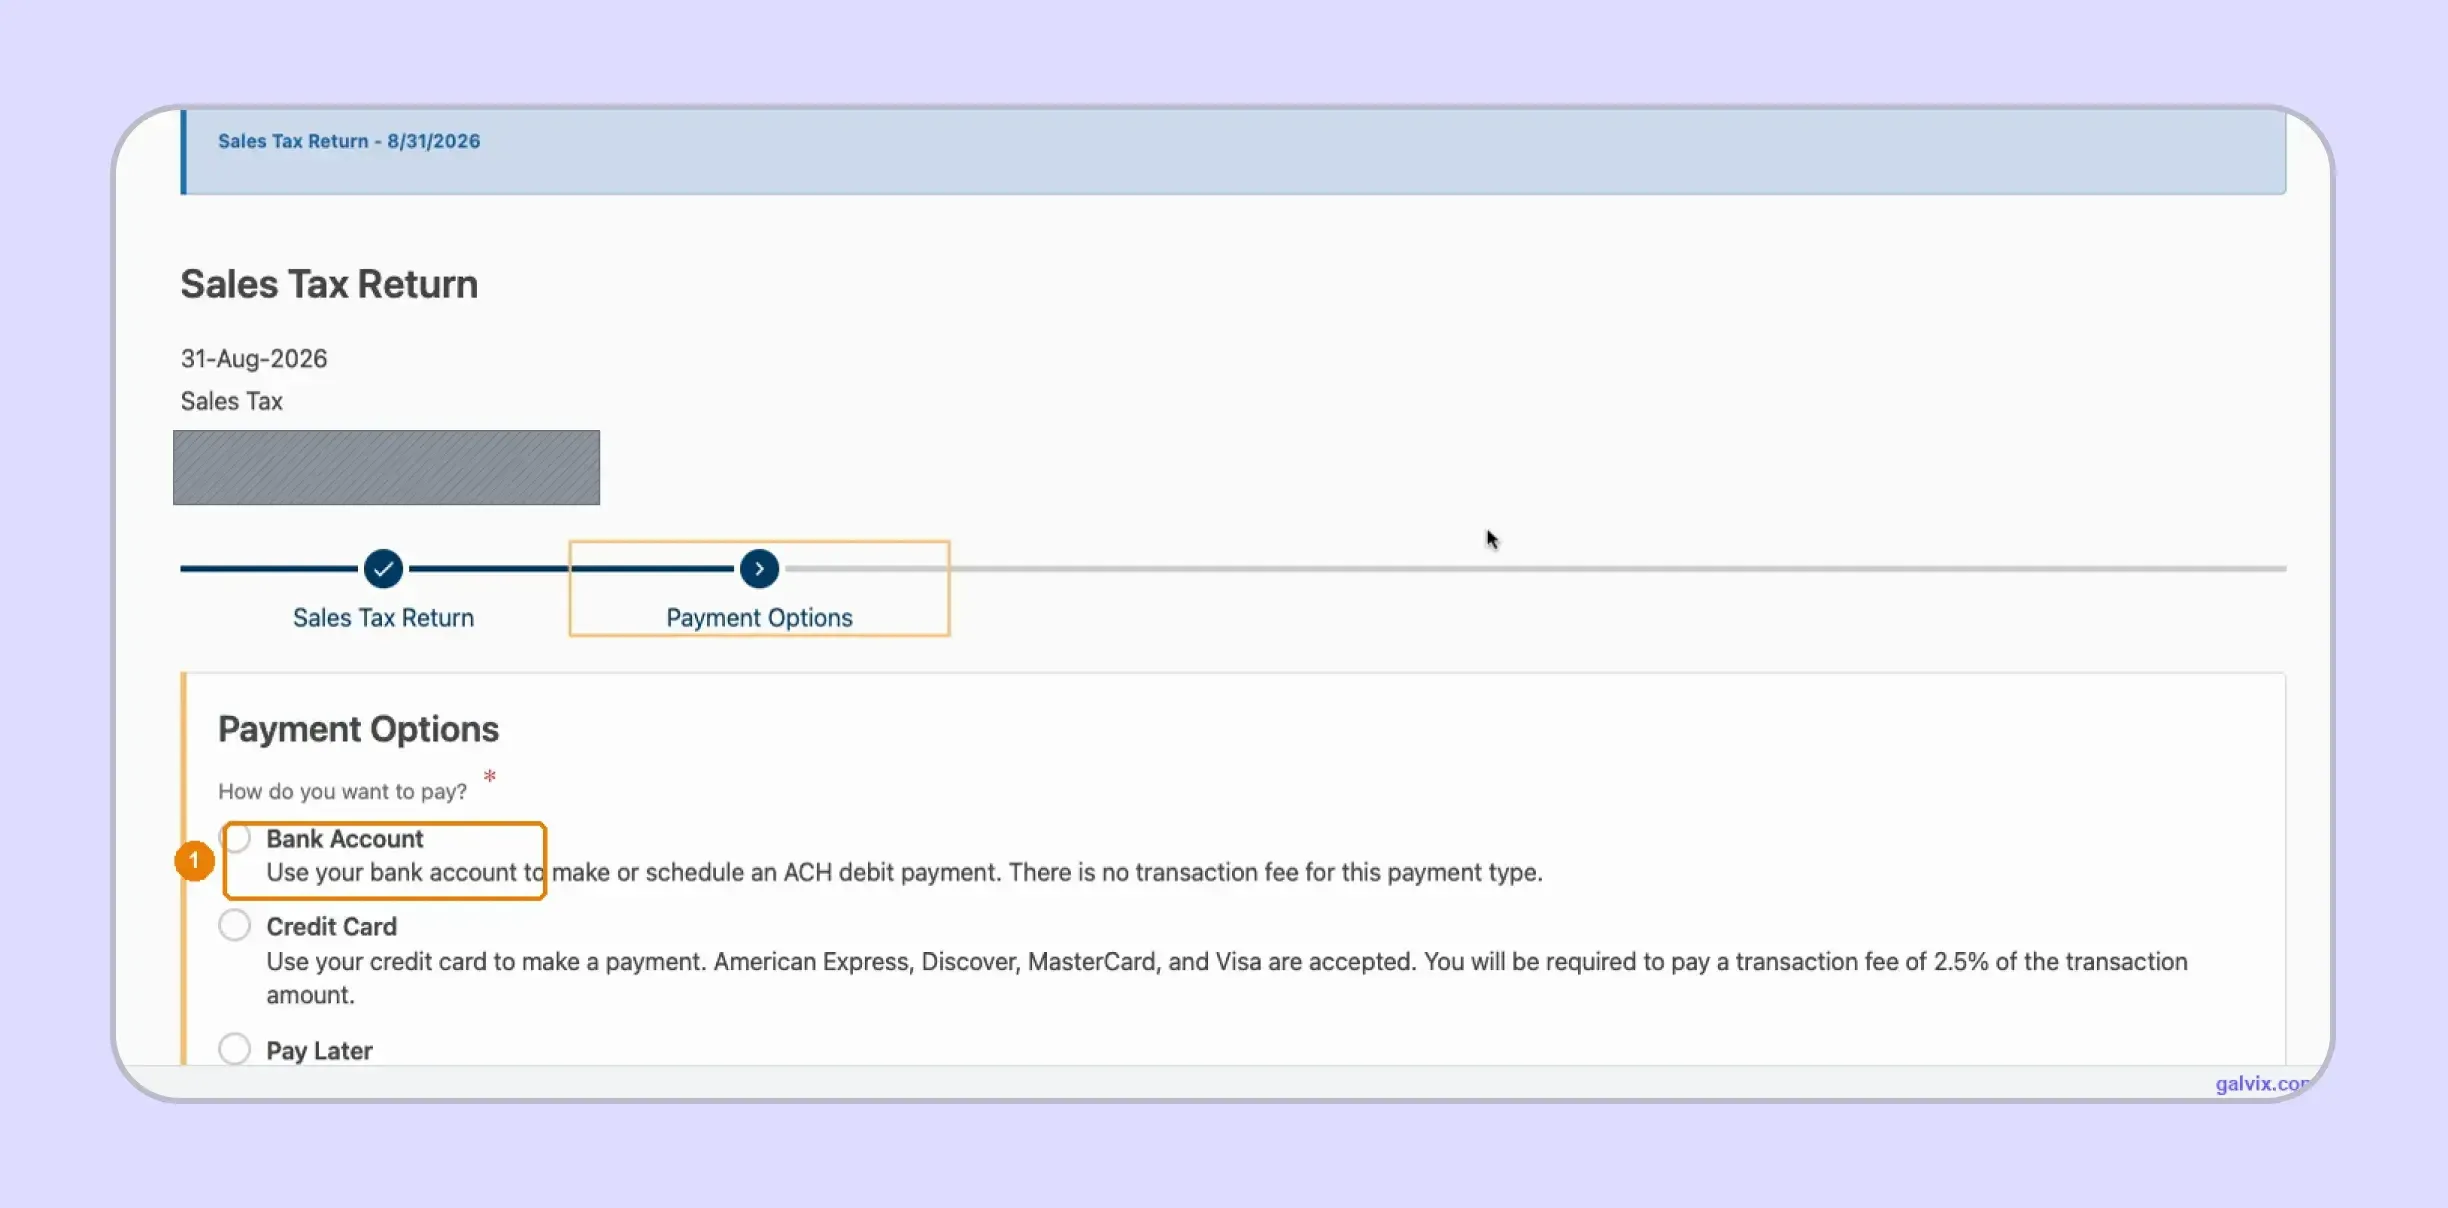
Task: Click the Payment Options step arrow icon
Action: (x=759, y=569)
